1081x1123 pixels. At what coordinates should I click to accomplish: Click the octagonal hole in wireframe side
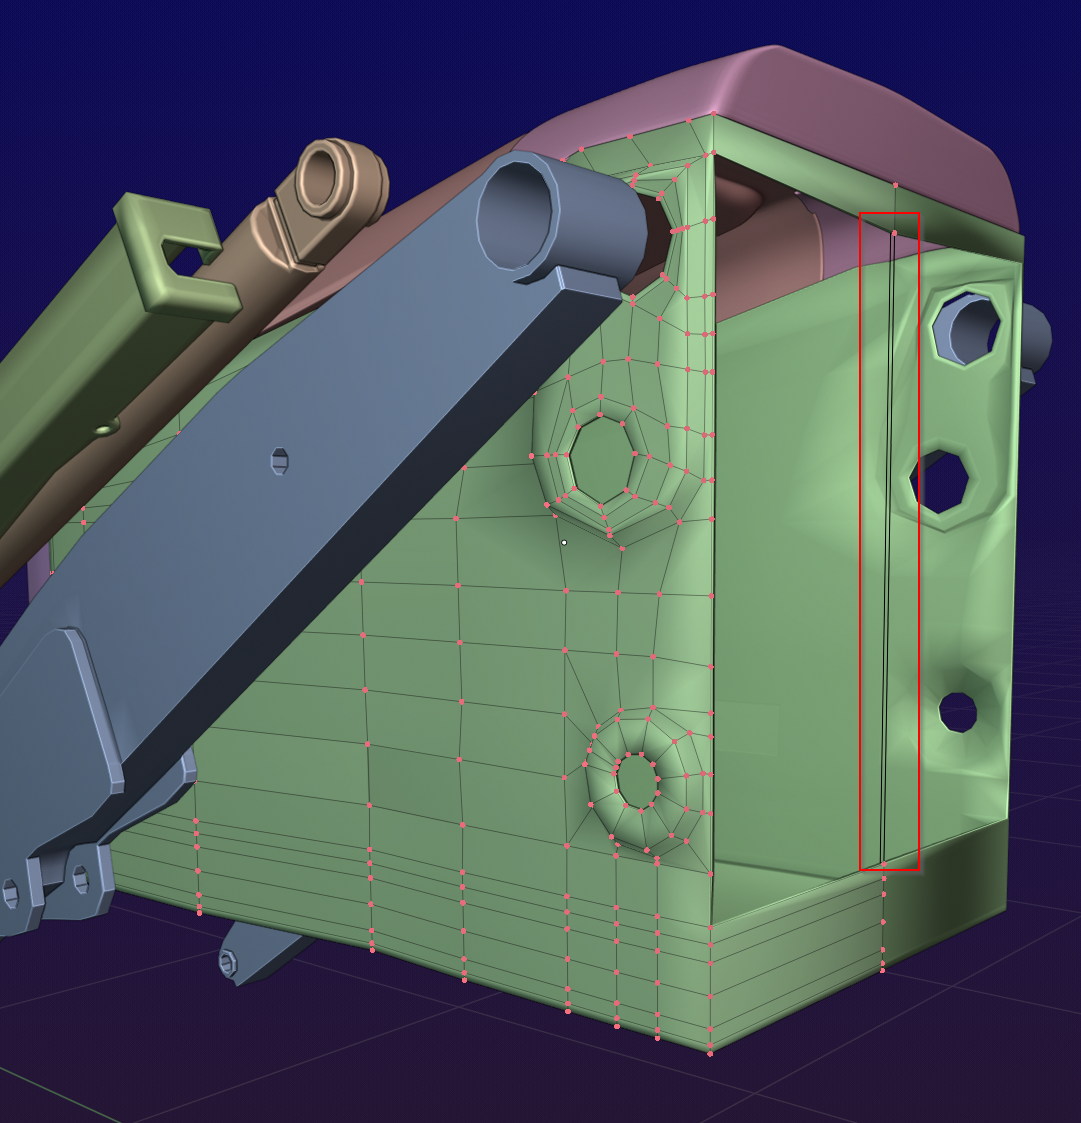point(602,460)
